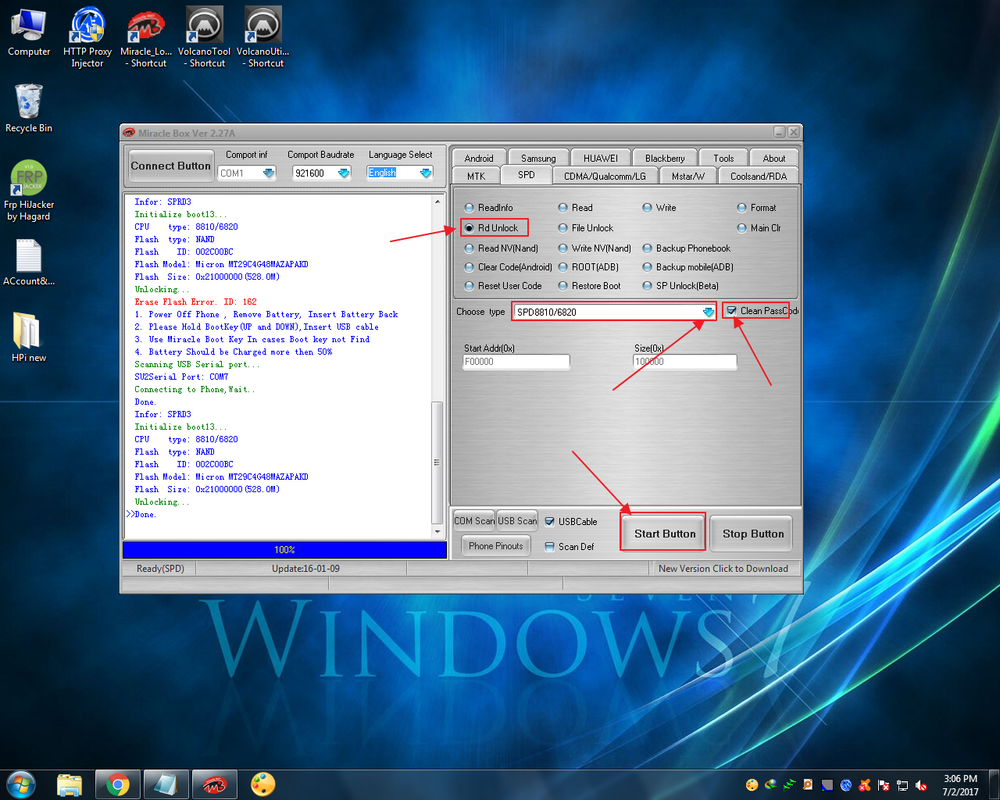Open the Windows Start menu orb
The image size is (1000, 800).
[20, 784]
